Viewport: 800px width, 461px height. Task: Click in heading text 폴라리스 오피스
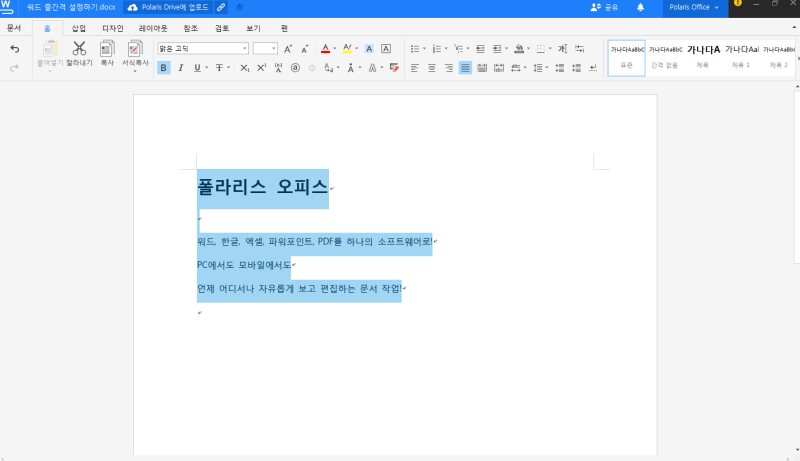tap(262, 187)
